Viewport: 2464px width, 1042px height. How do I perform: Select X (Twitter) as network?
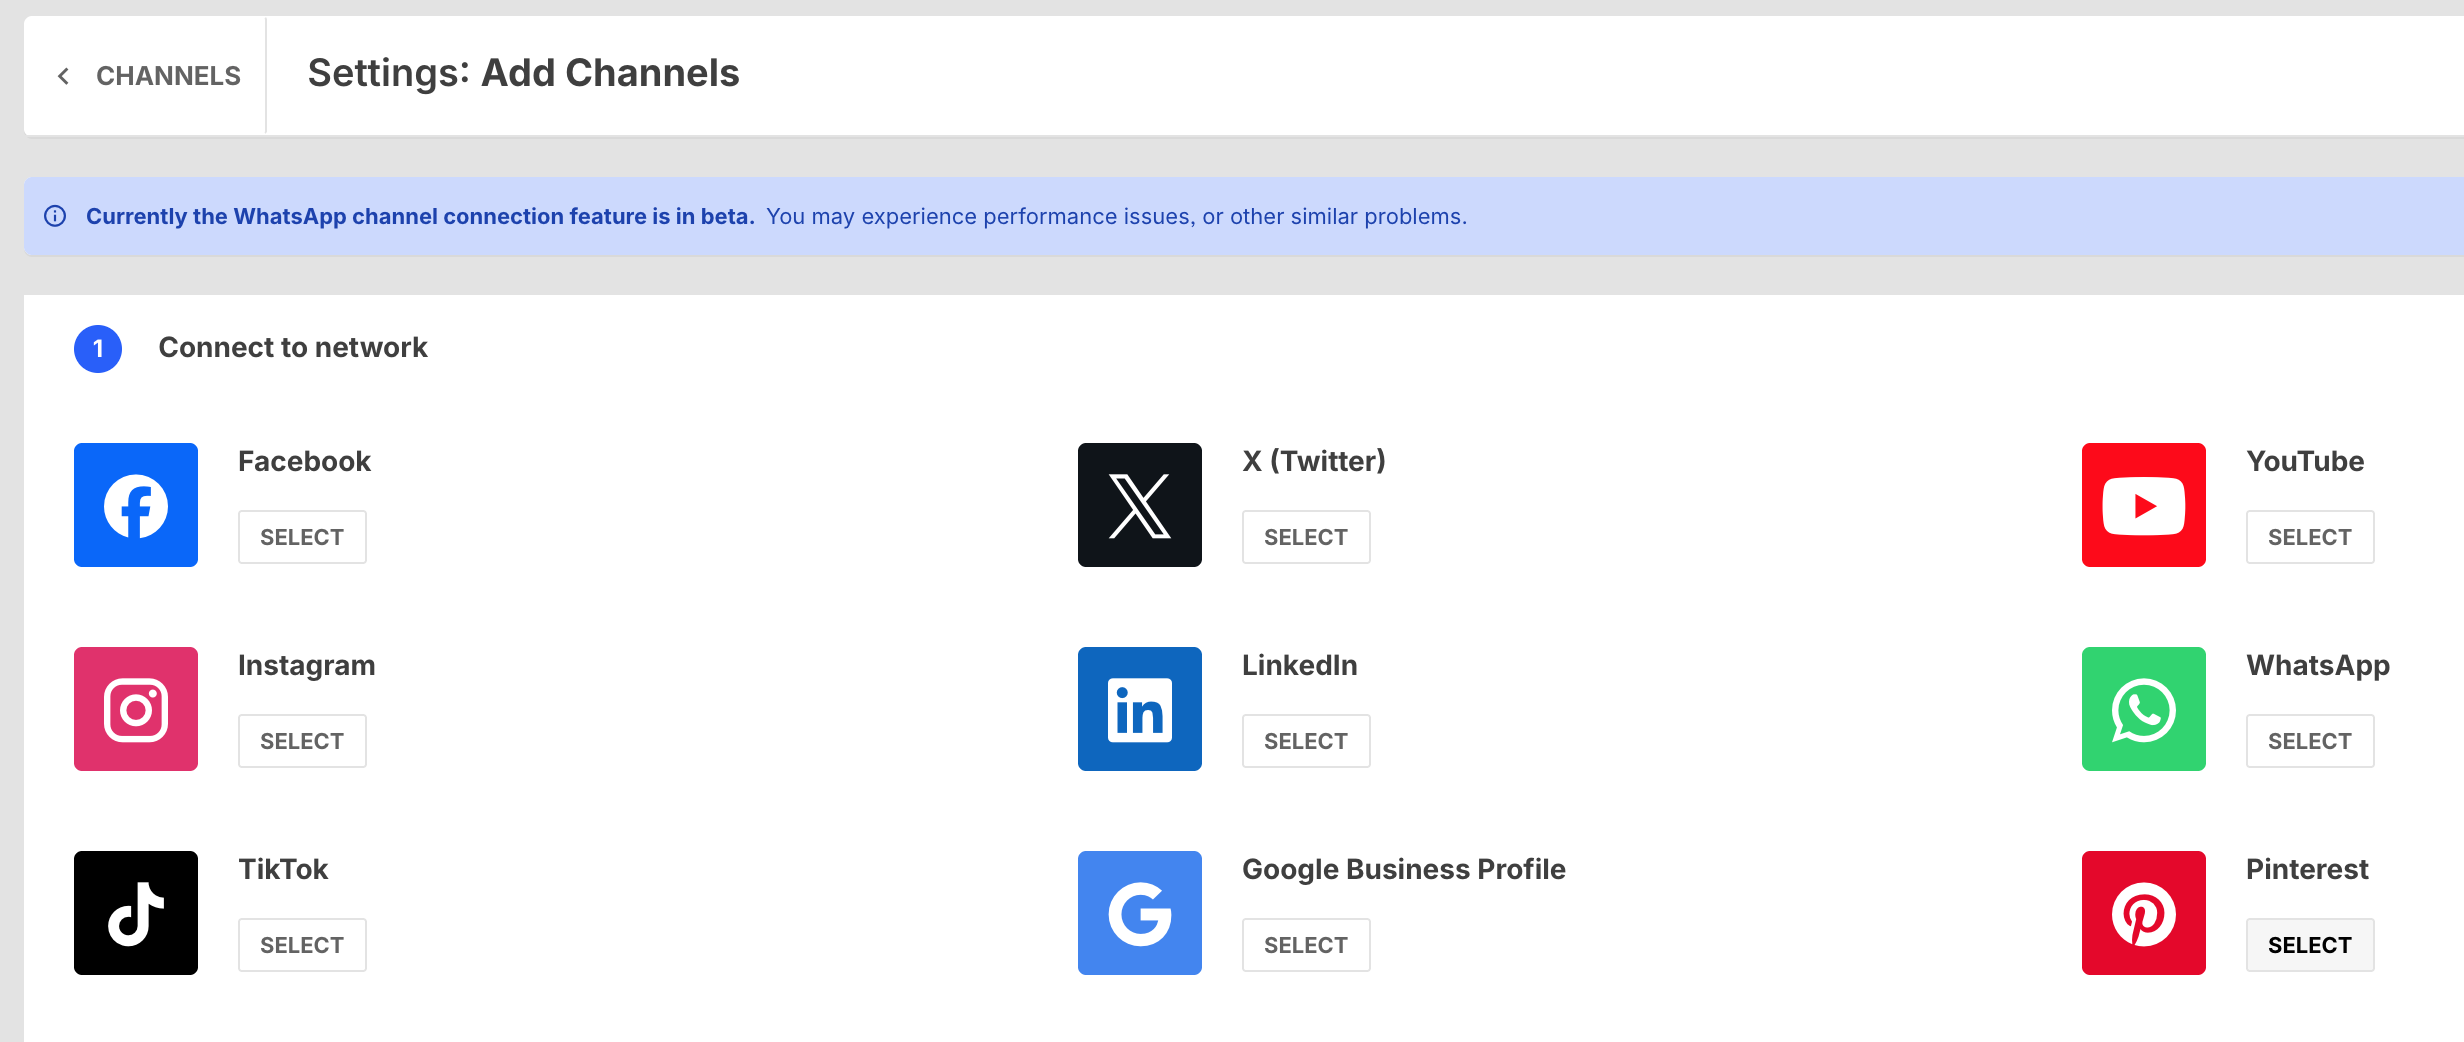click(x=1306, y=537)
